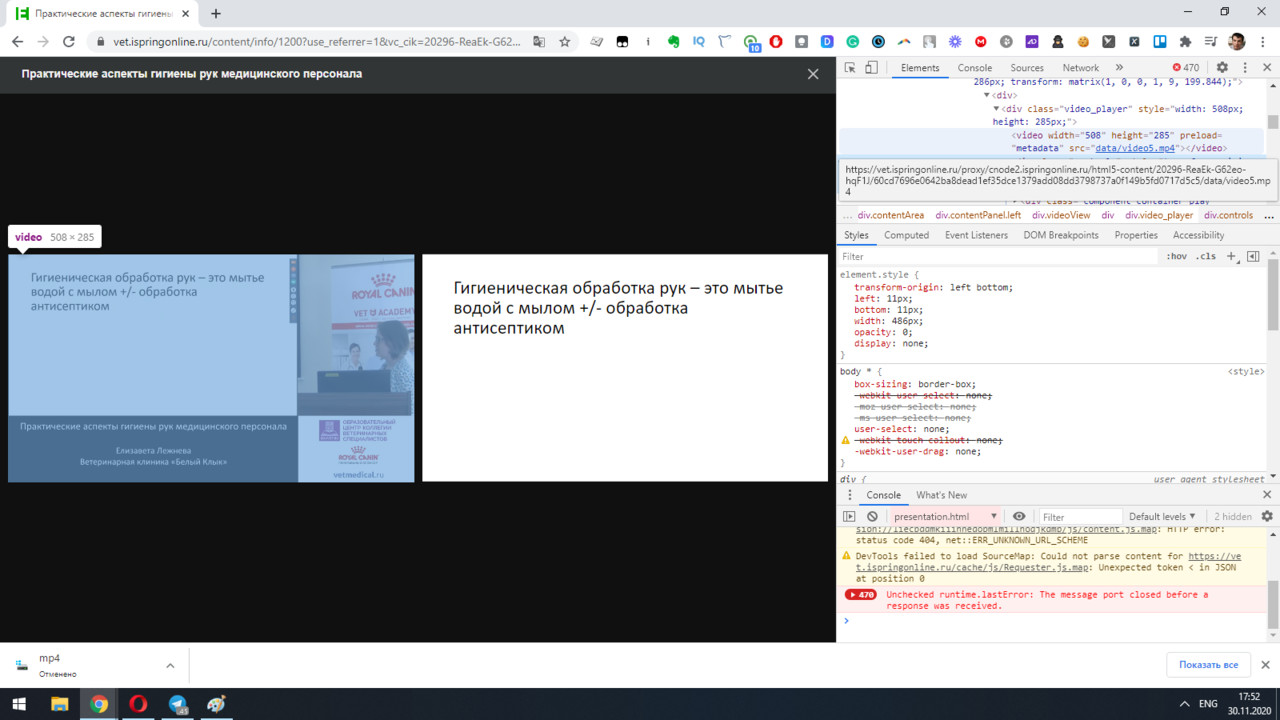Create a live expression with the eye icon

pos(1019,517)
